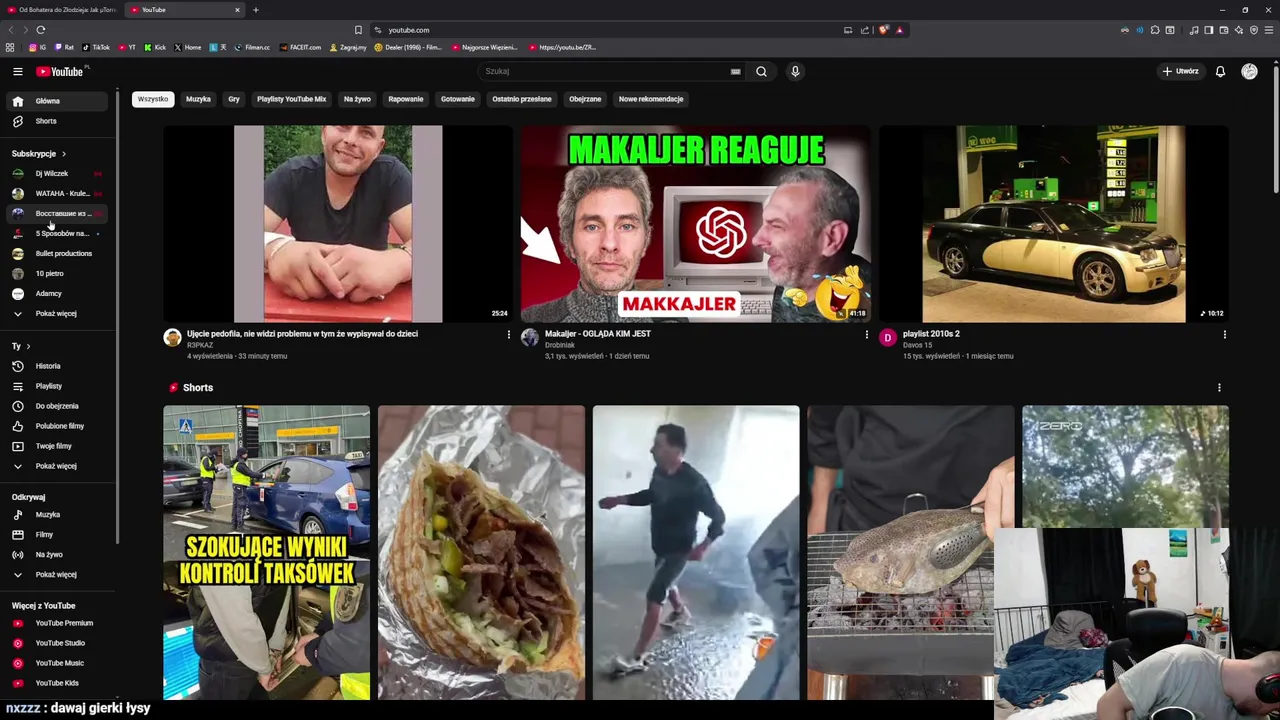Screen dimensions: 1280x720
Task: Click the Brave shields lion icon
Action: coord(883,30)
